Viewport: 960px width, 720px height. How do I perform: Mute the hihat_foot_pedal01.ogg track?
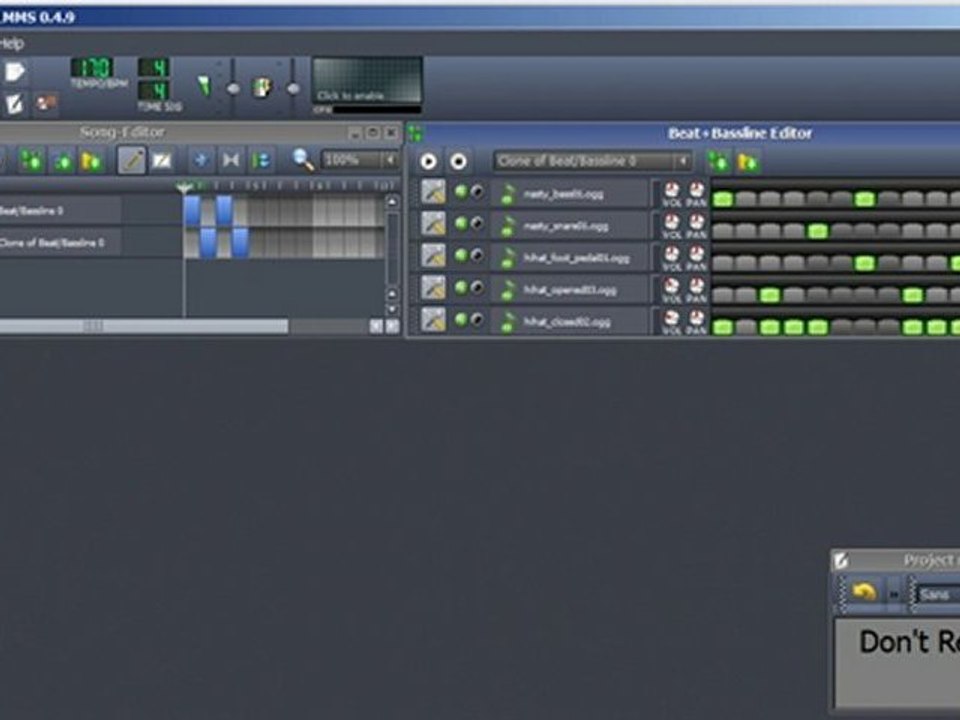point(461,256)
